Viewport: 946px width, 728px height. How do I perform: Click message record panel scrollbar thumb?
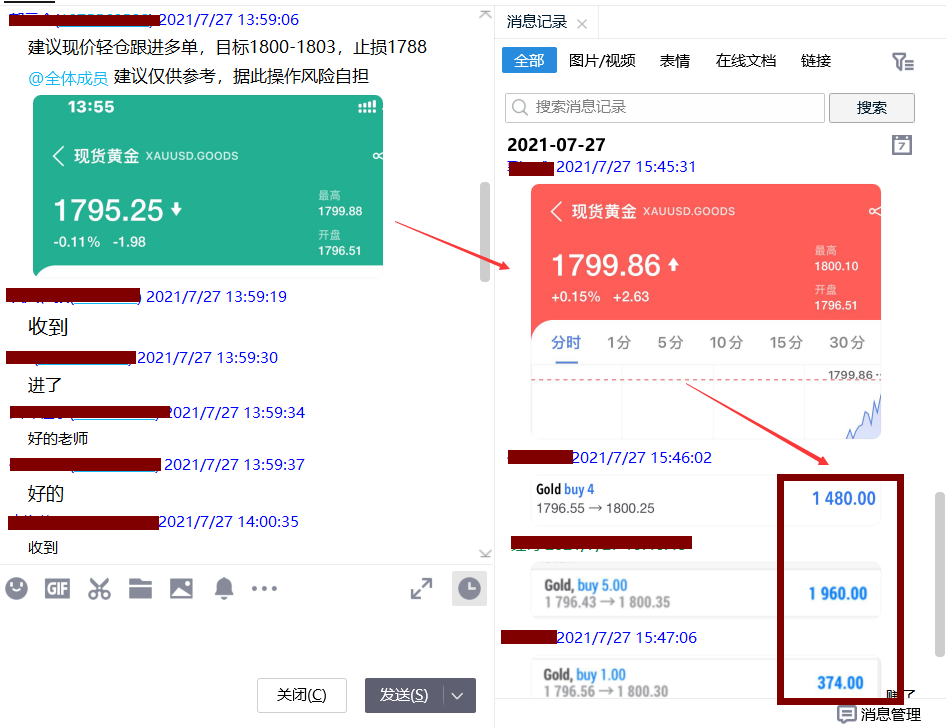(940, 574)
